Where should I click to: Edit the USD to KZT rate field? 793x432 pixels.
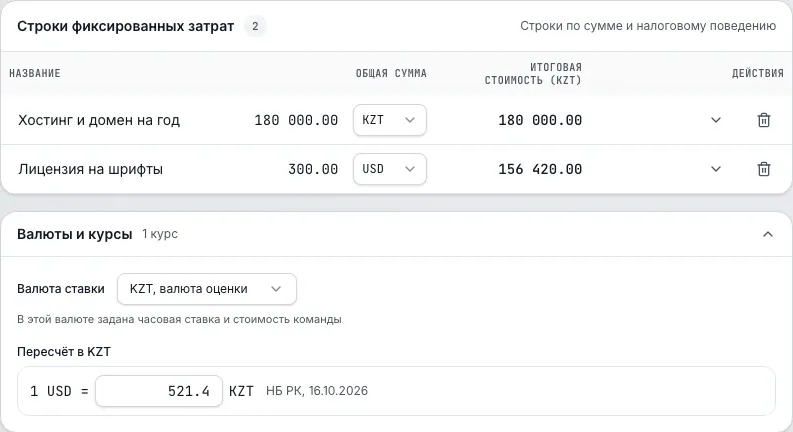point(159,391)
